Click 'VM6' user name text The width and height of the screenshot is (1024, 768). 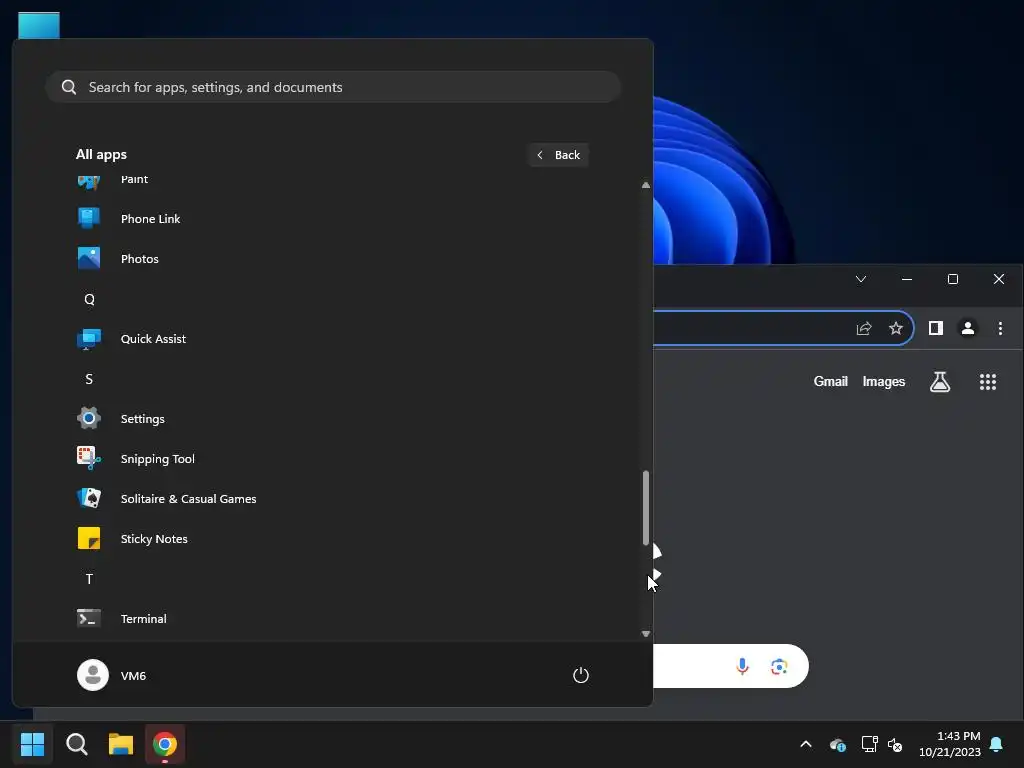pos(133,675)
